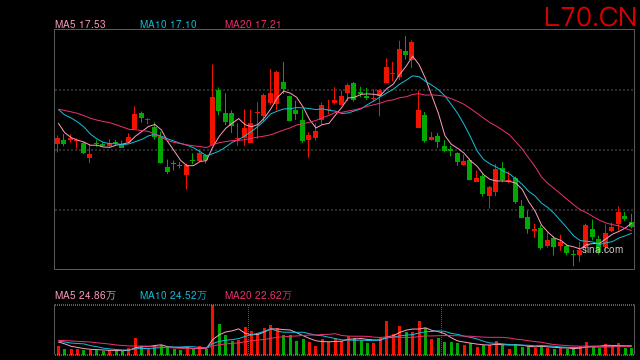Click the price chart MA10 17.10 label
Image resolution: width=640 pixels, height=360 pixels.
point(168,24)
